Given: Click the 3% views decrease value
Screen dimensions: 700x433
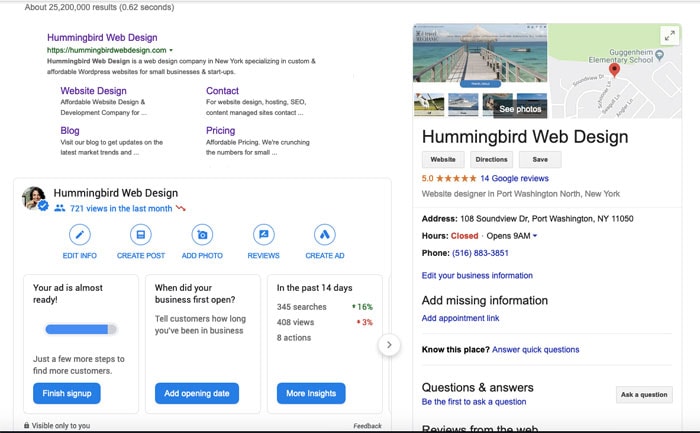Looking at the screenshot, I should (x=364, y=322).
